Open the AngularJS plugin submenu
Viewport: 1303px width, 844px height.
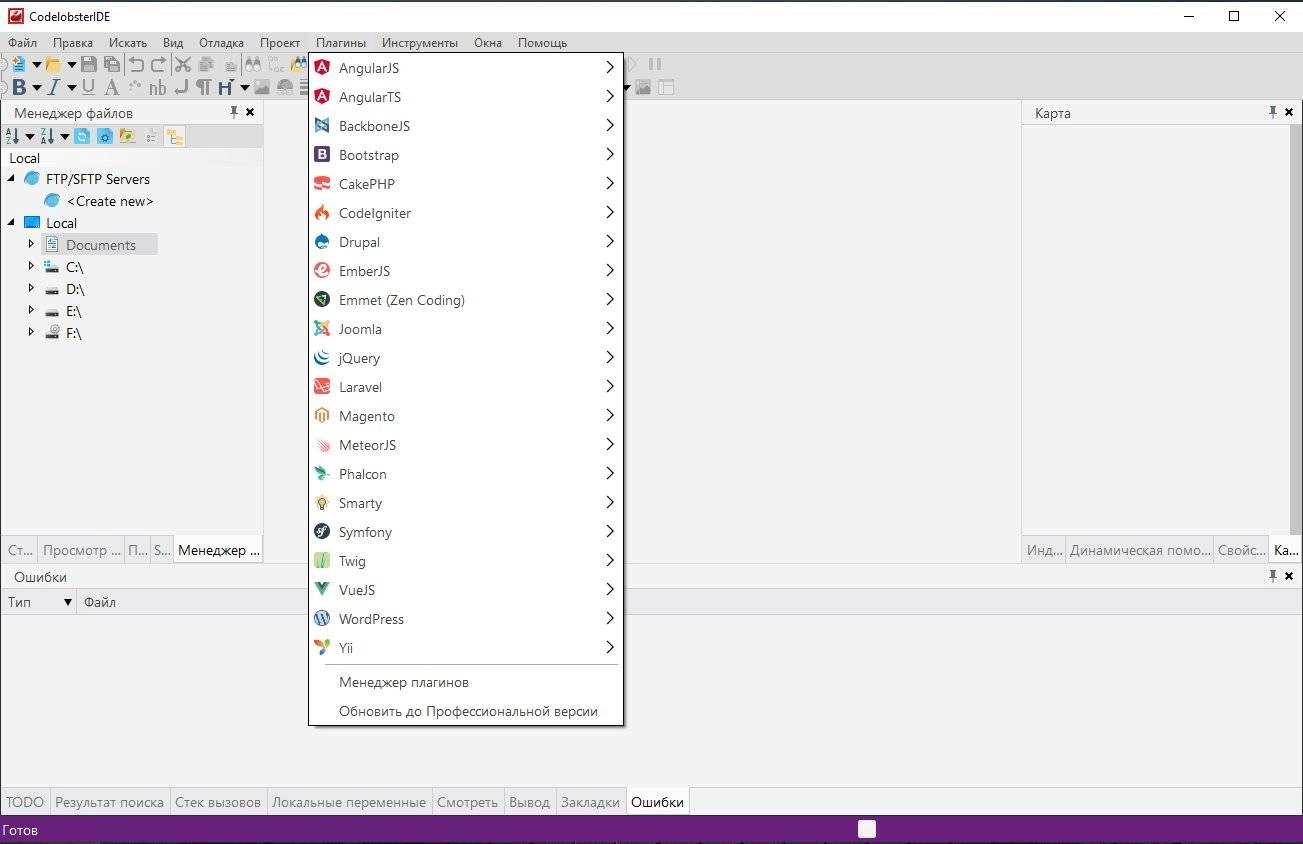[x=466, y=68]
